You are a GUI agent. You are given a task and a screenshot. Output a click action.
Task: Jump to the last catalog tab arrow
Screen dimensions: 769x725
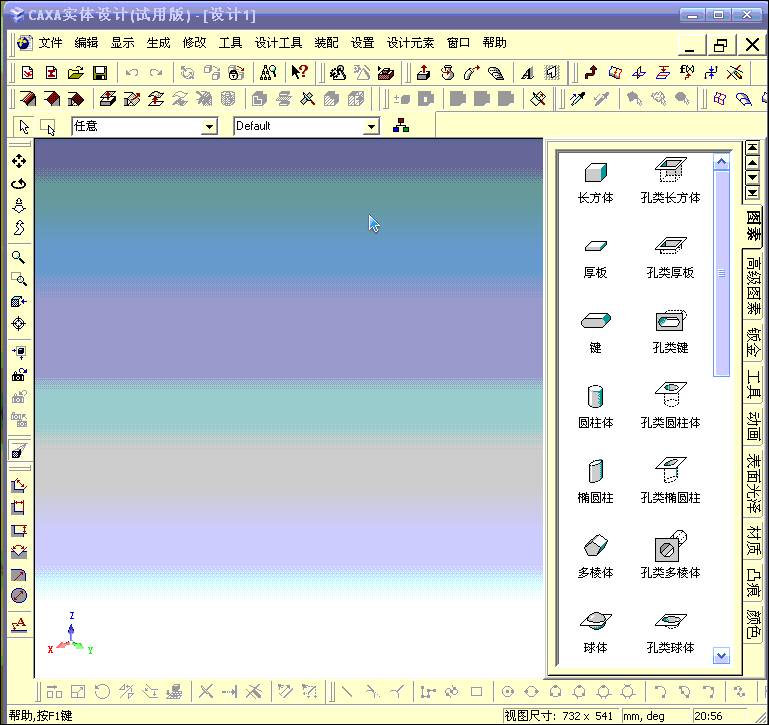coord(752,192)
